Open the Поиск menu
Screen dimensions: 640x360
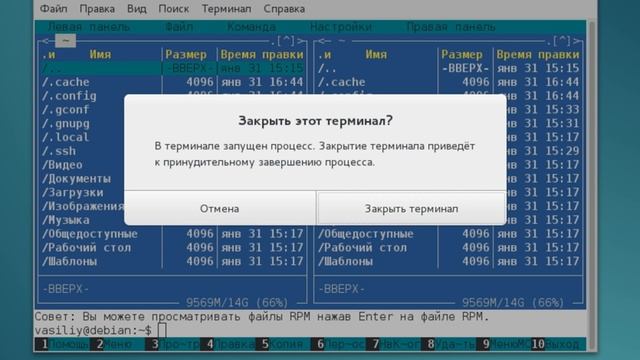coord(173,9)
